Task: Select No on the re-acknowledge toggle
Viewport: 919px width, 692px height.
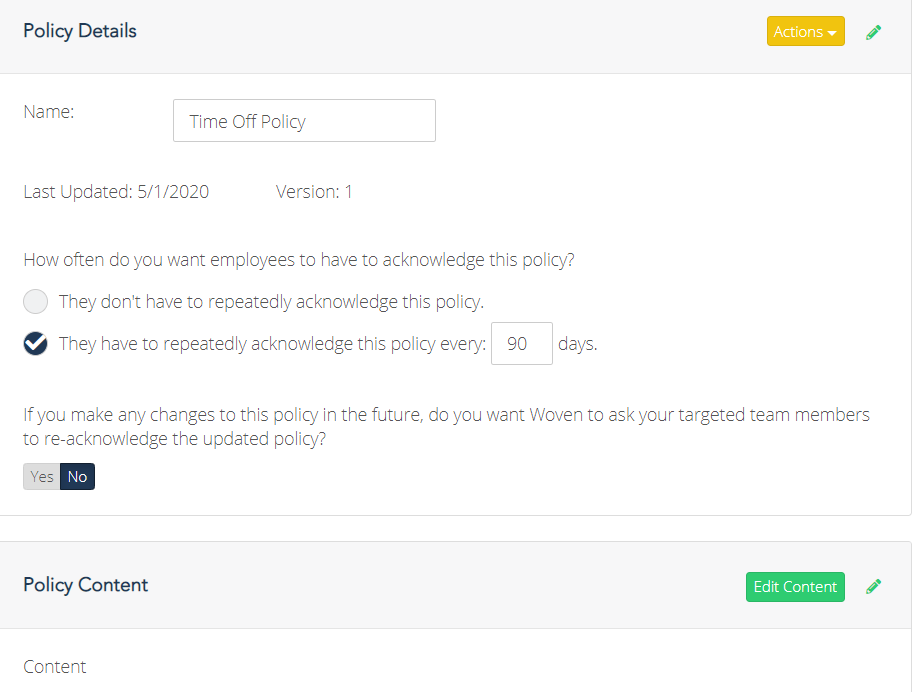Action: pyautogui.click(x=77, y=476)
